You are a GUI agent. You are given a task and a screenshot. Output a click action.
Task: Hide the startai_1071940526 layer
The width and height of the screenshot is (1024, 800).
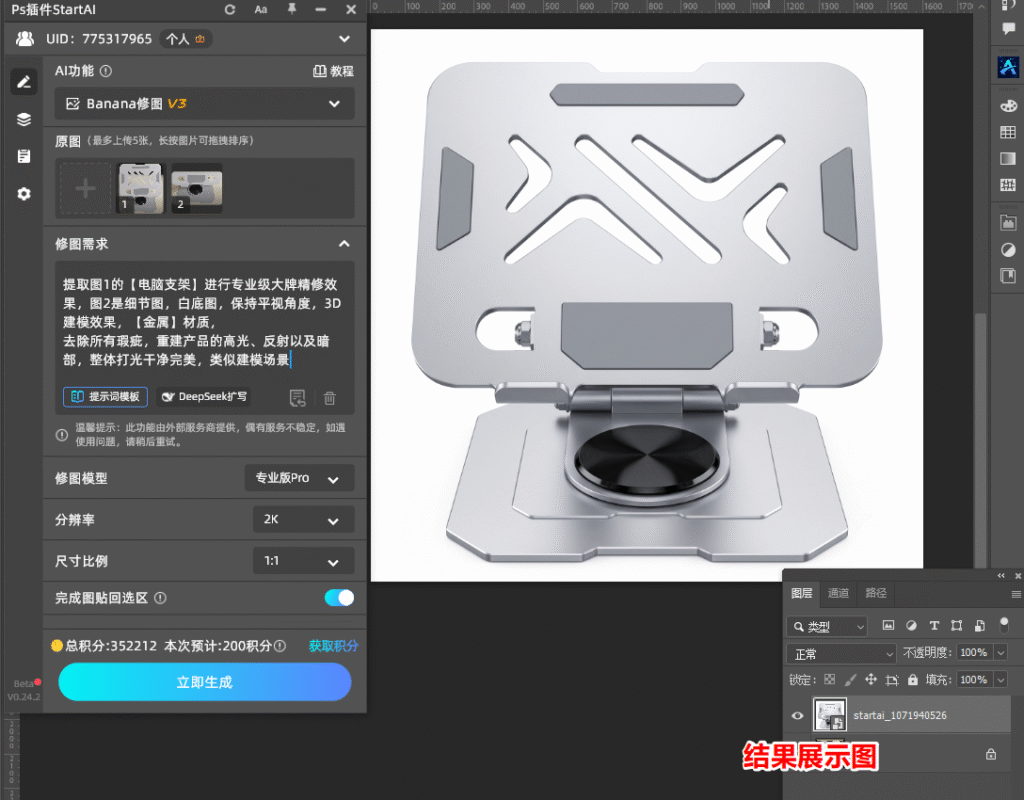[797, 715]
